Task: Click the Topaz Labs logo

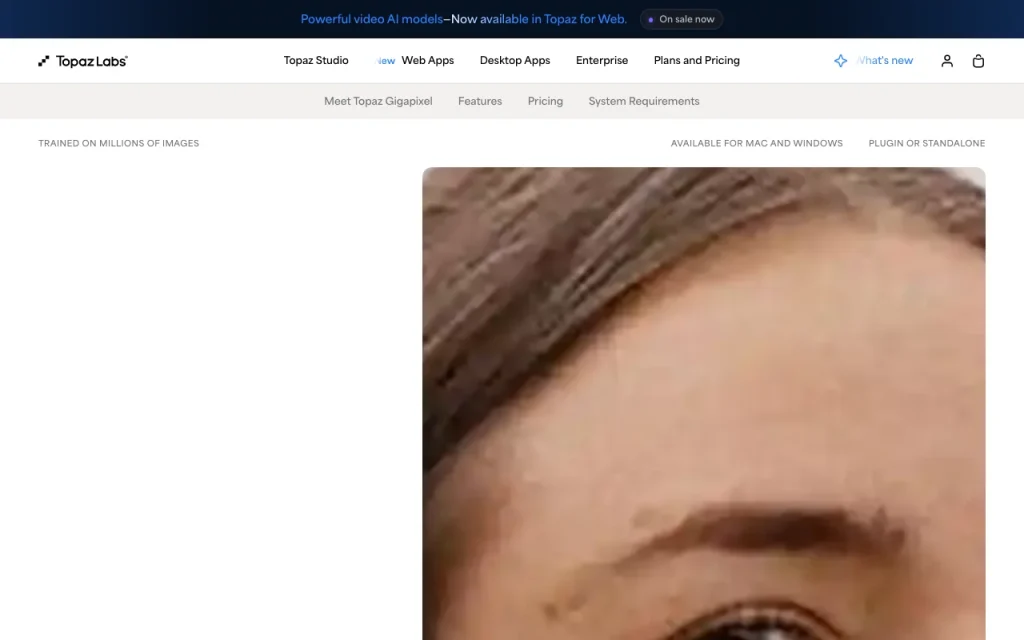Action: (83, 61)
